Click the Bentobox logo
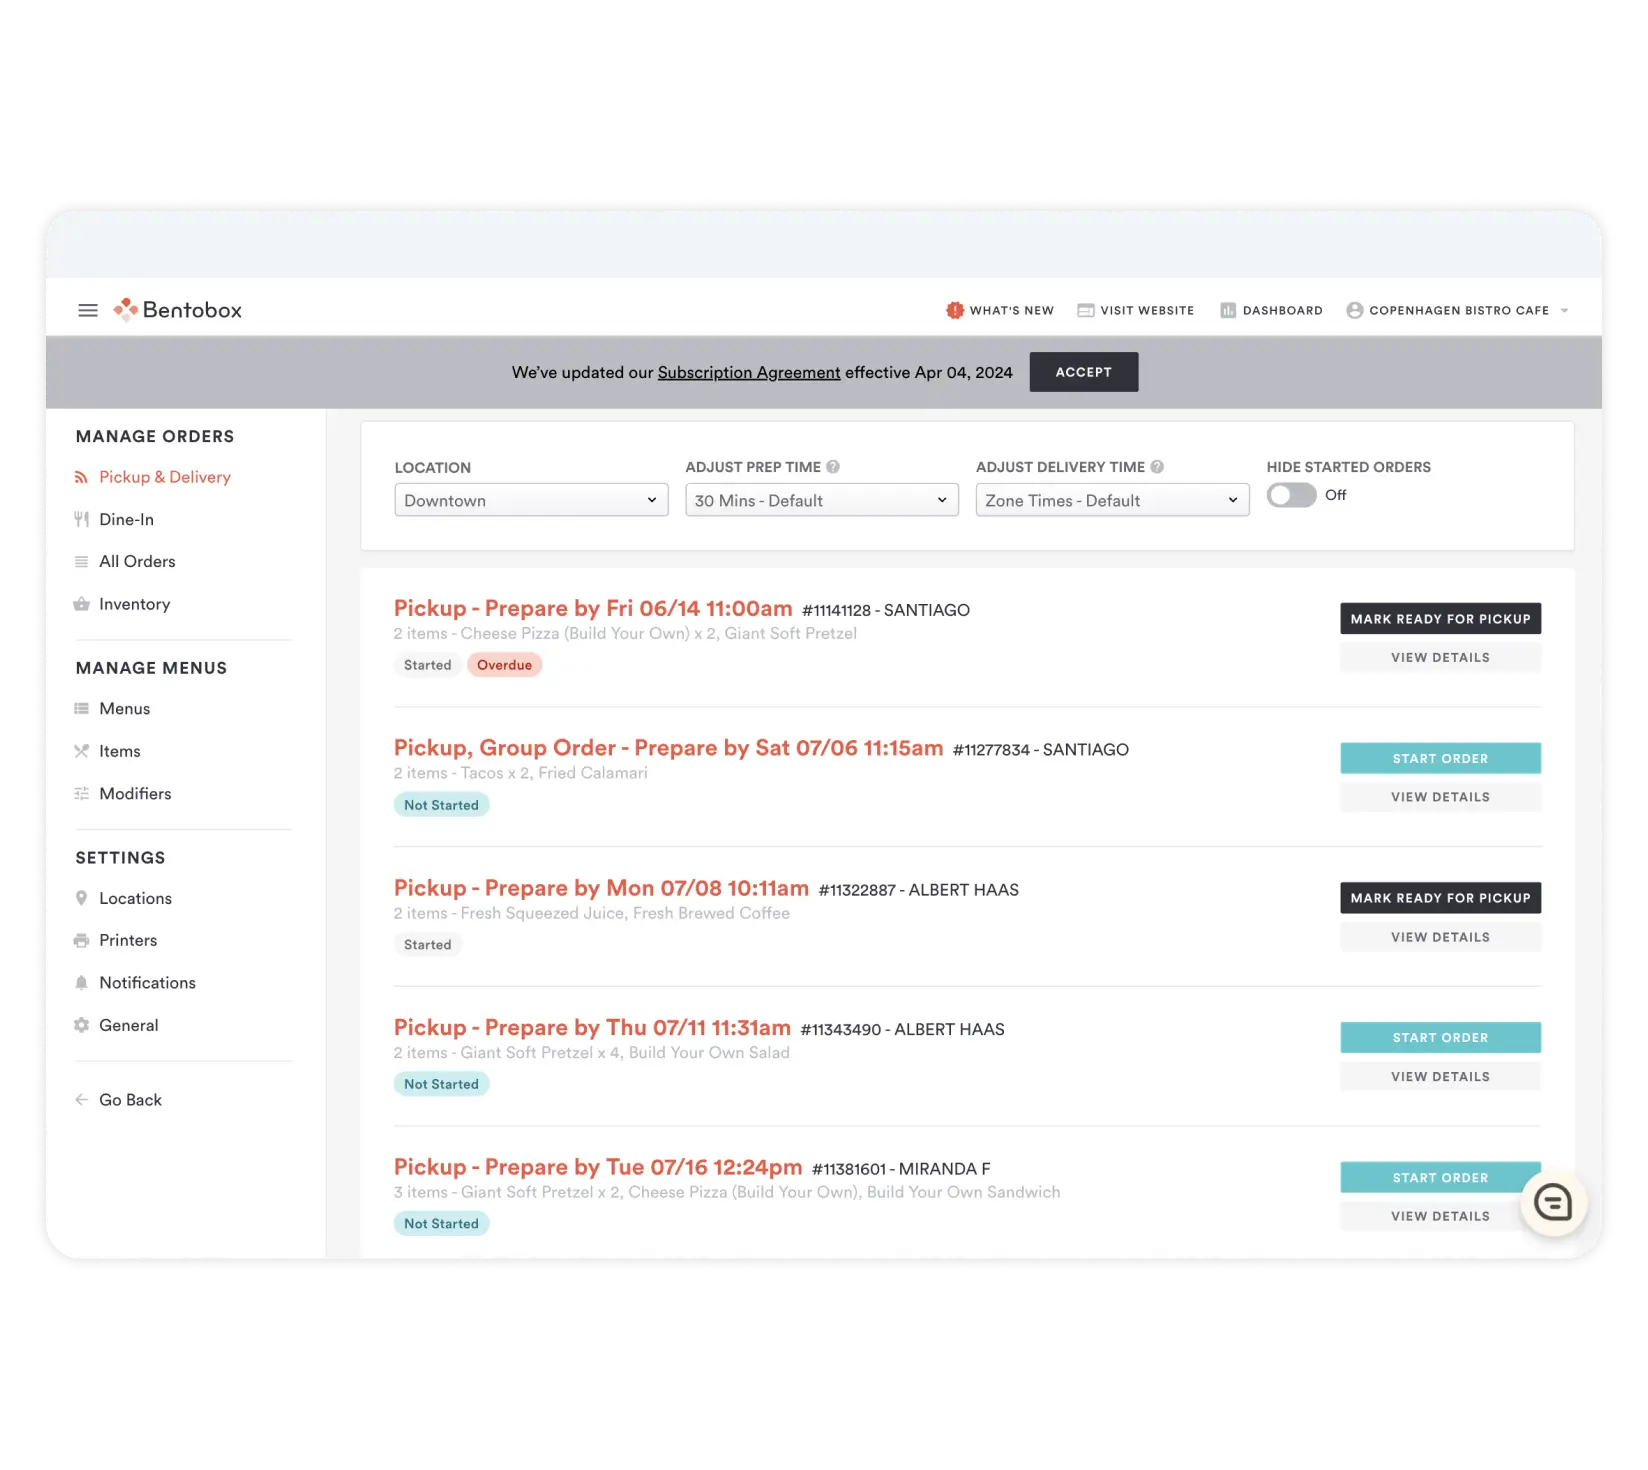This screenshot has height=1470, width=1648. pyautogui.click(x=178, y=310)
